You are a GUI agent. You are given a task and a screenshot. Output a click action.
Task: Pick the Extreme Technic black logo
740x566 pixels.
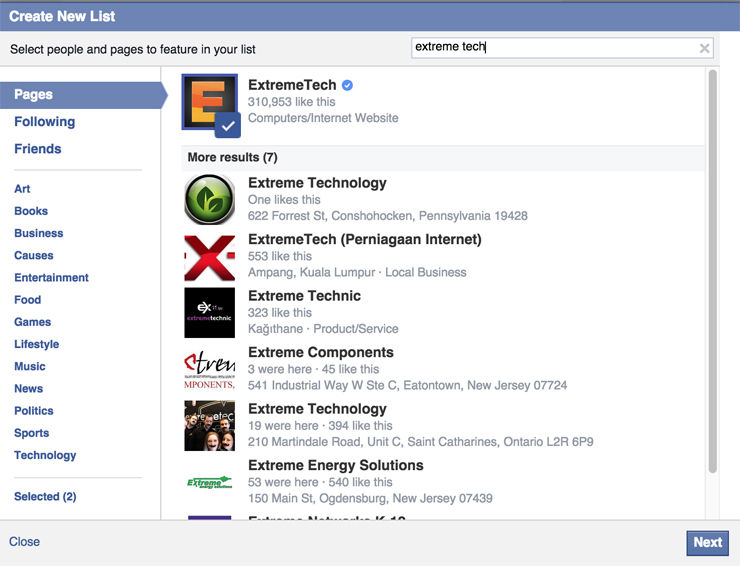[x=210, y=313]
